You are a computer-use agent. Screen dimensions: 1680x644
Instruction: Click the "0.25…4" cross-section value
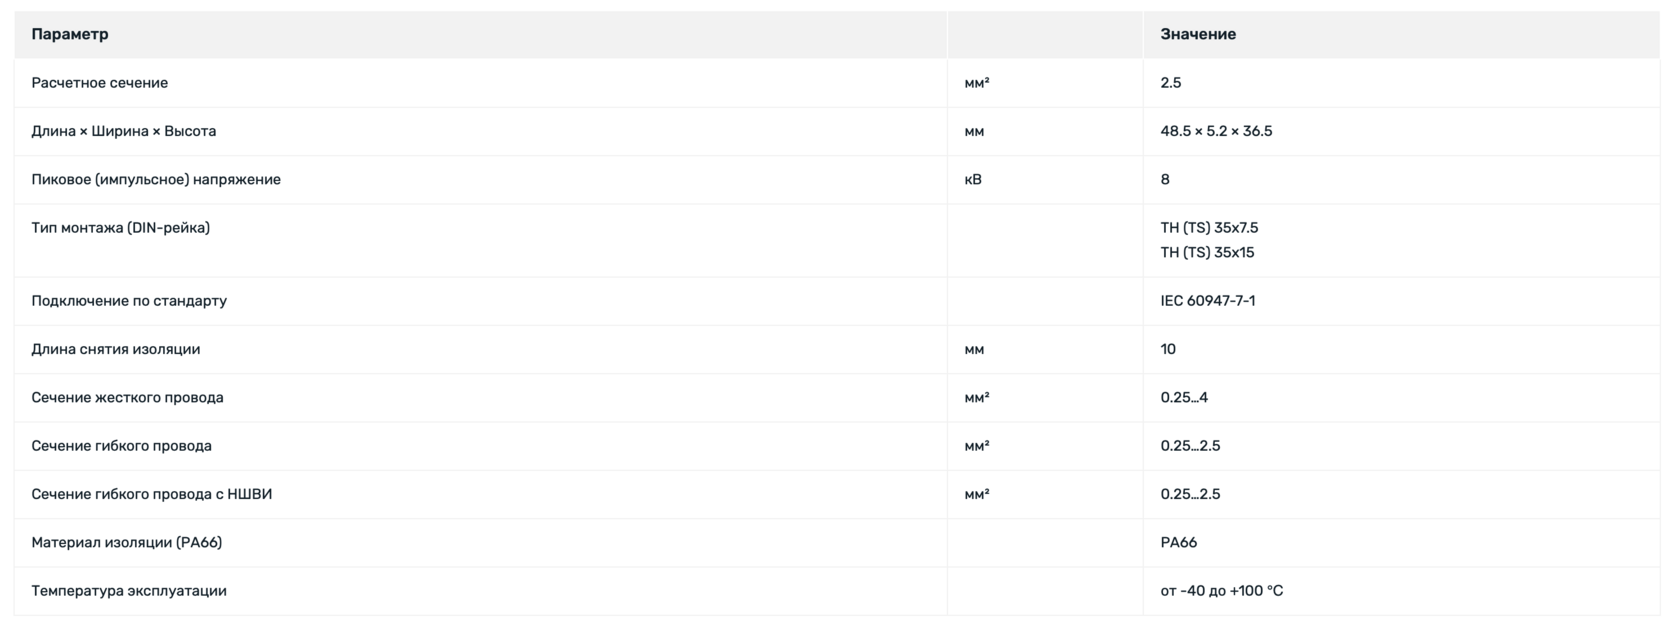1184,398
